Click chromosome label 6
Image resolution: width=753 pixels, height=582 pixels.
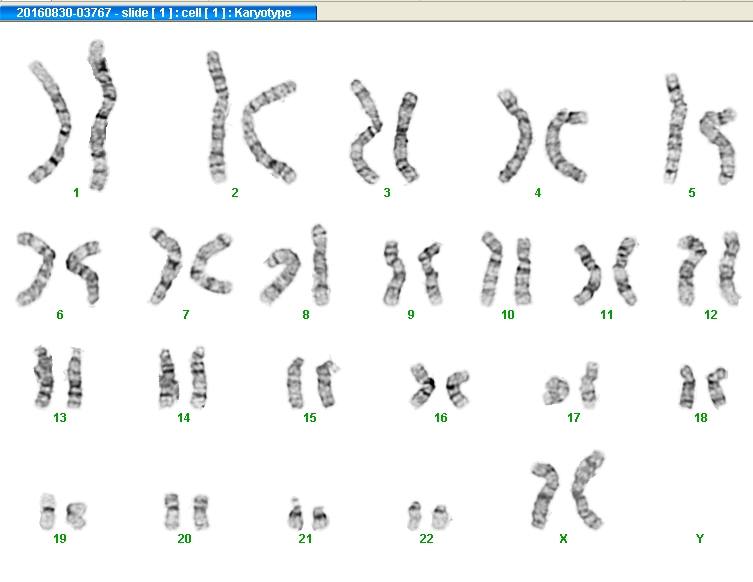pos(60,315)
